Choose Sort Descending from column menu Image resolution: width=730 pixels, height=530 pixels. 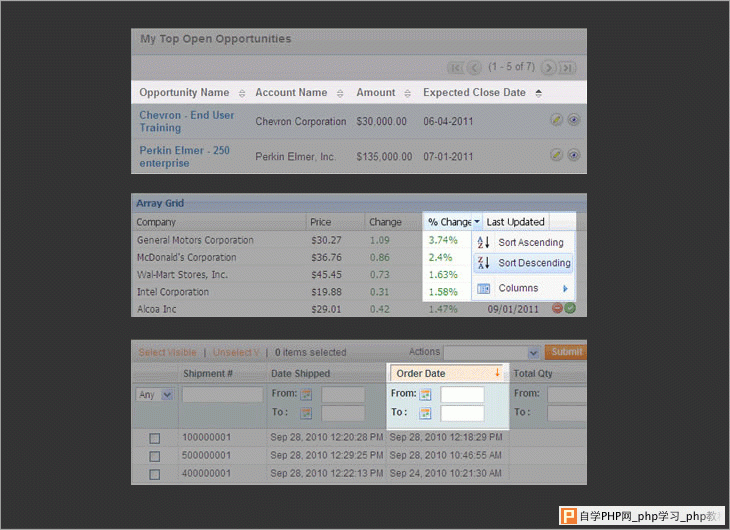click(x=524, y=263)
